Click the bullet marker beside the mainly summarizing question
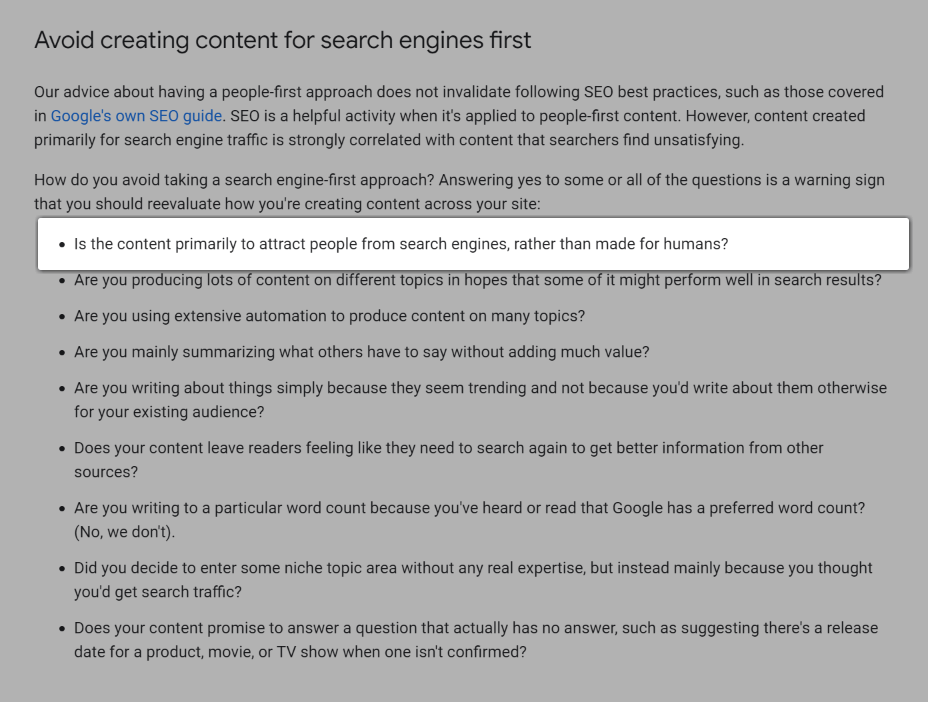 pos(62,353)
